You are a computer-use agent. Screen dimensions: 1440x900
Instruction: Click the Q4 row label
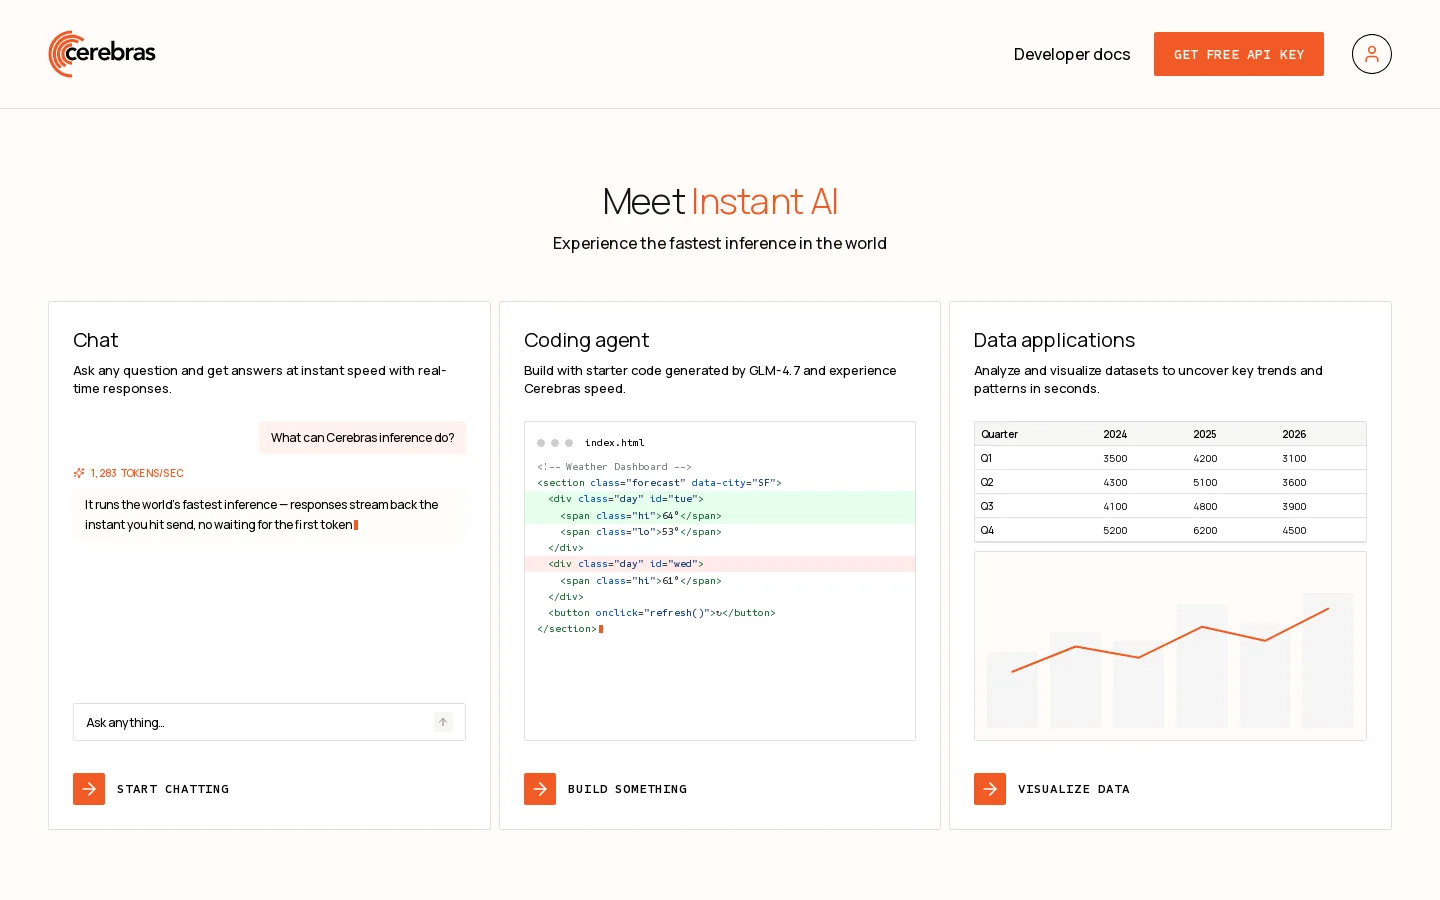click(987, 530)
